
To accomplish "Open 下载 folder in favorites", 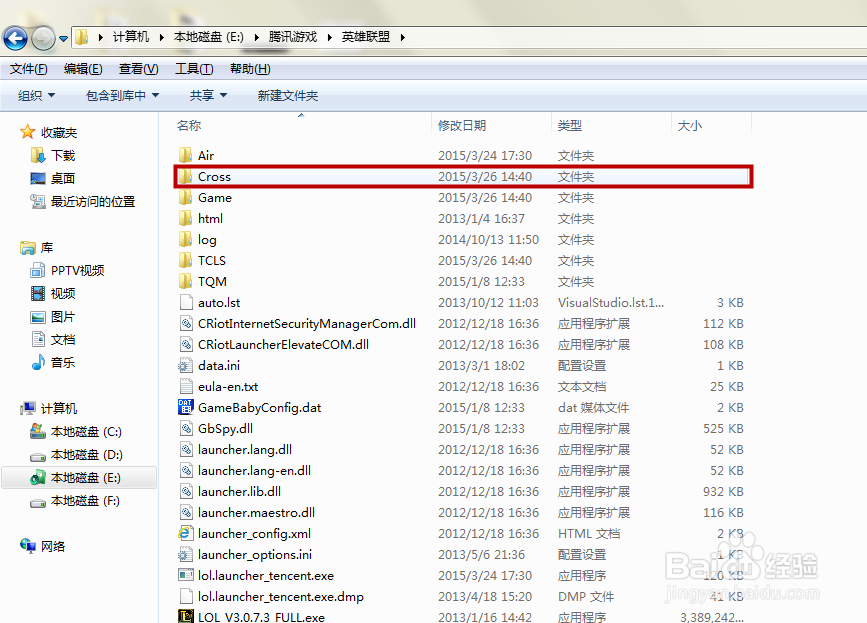I will 53,155.
